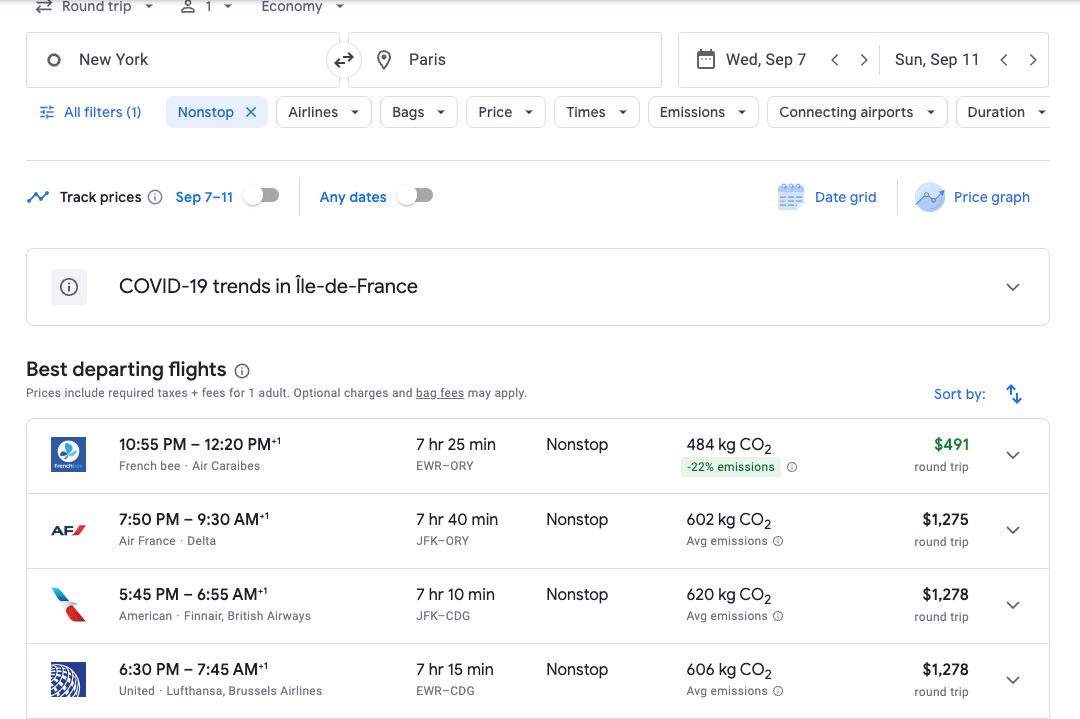Remove the Nonstop filter chip
The image size is (1080, 719).
pyautogui.click(x=251, y=112)
